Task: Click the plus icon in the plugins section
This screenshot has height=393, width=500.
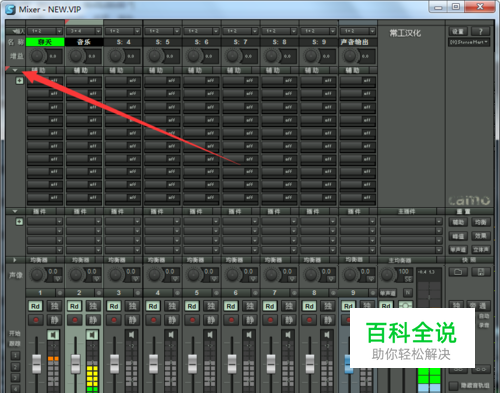Action: (x=19, y=221)
